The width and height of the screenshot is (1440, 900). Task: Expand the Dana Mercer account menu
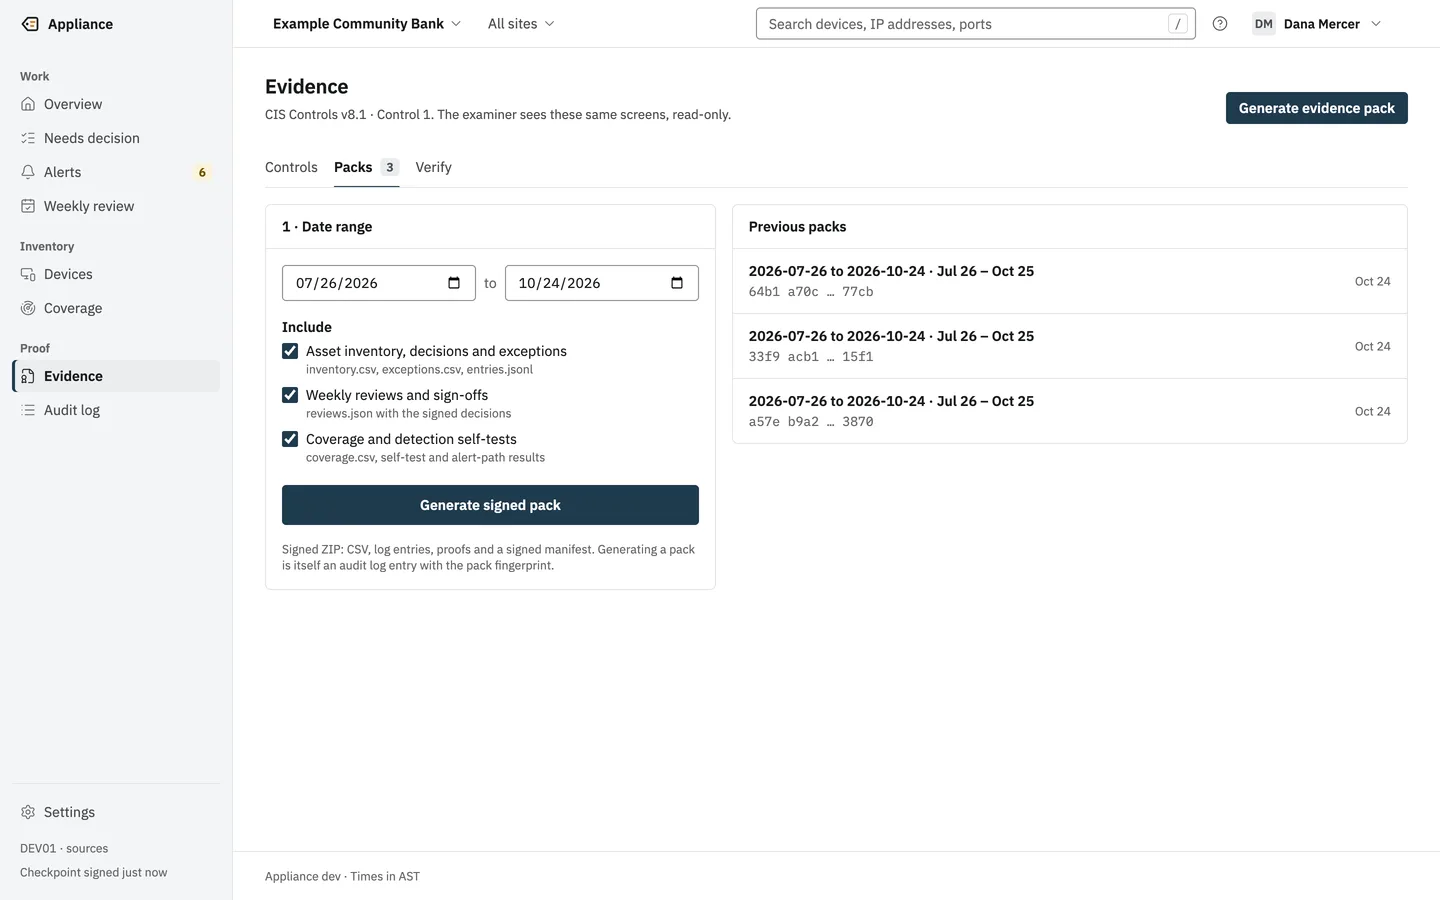(1318, 24)
